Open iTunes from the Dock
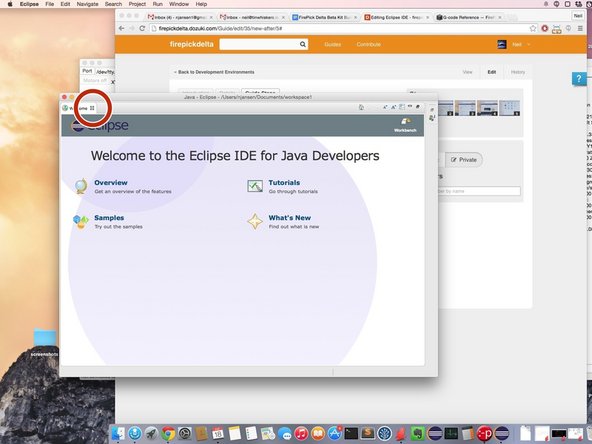This screenshot has width=592, height=444. (301, 433)
